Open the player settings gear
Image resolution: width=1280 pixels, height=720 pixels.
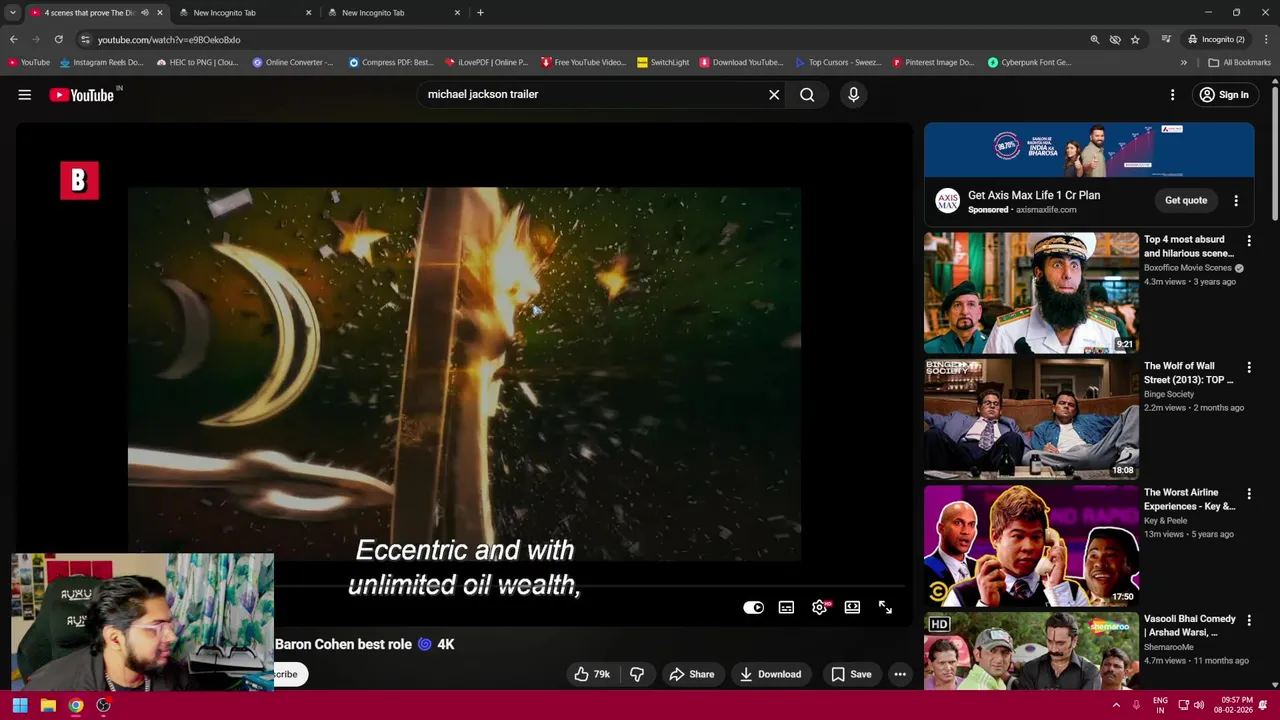[820, 607]
